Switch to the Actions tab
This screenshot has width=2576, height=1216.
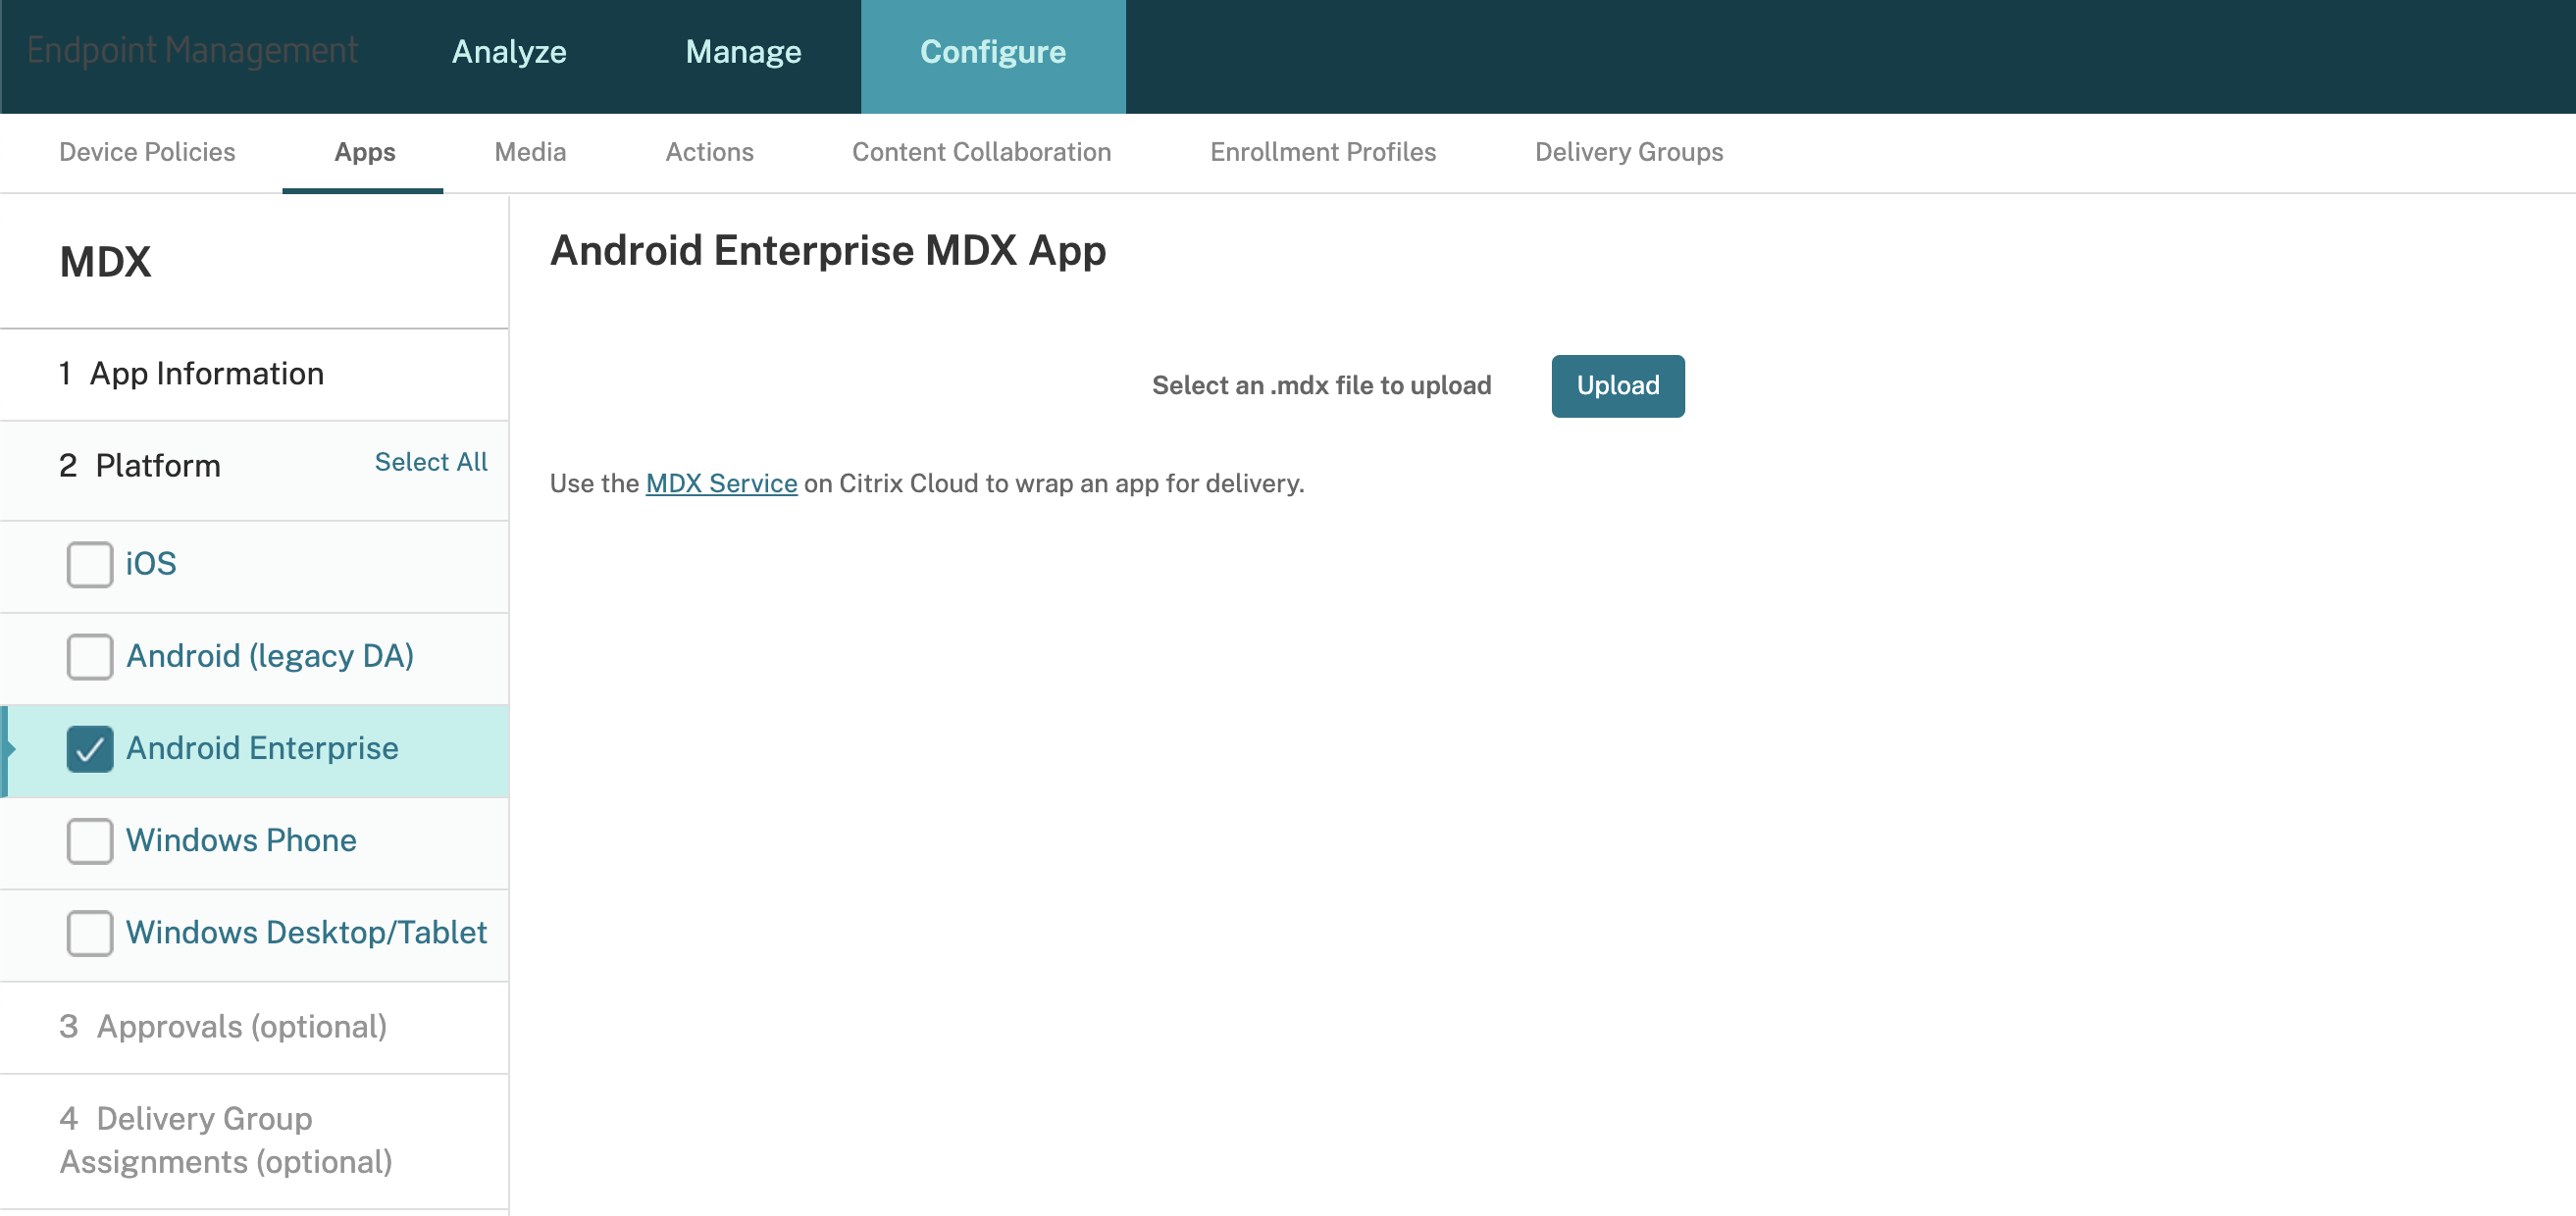point(709,152)
